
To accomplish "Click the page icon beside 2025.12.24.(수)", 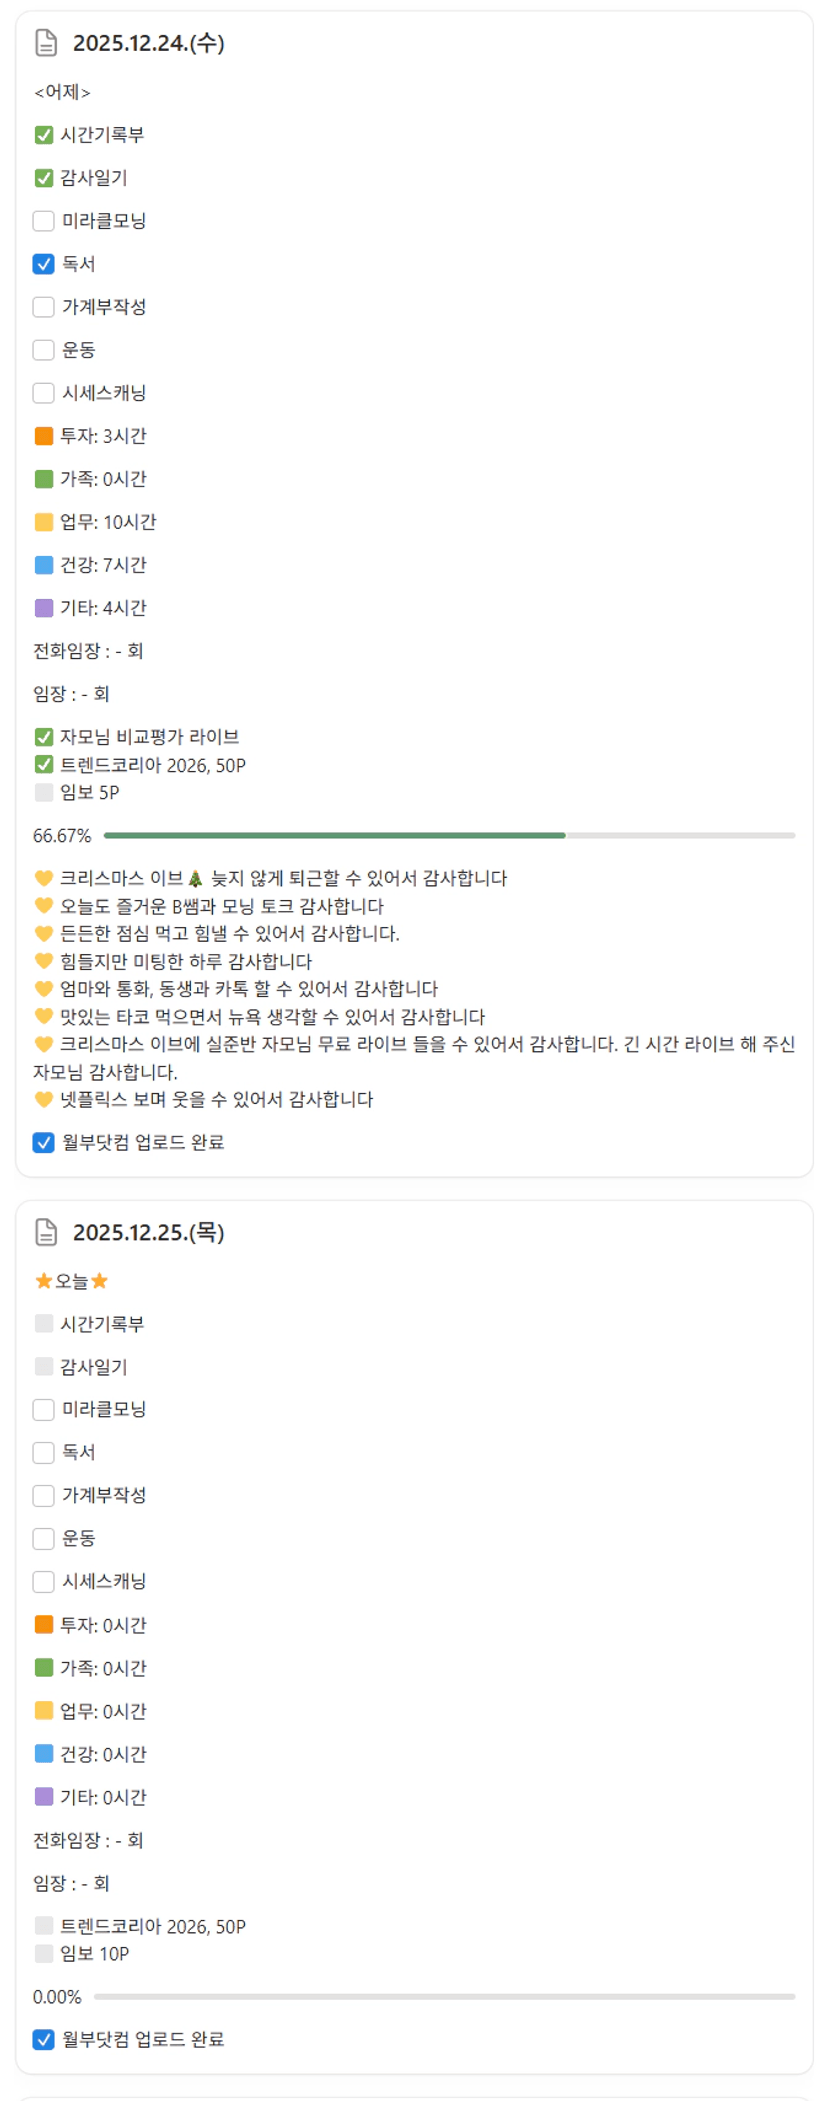I will tap(46, 43).
